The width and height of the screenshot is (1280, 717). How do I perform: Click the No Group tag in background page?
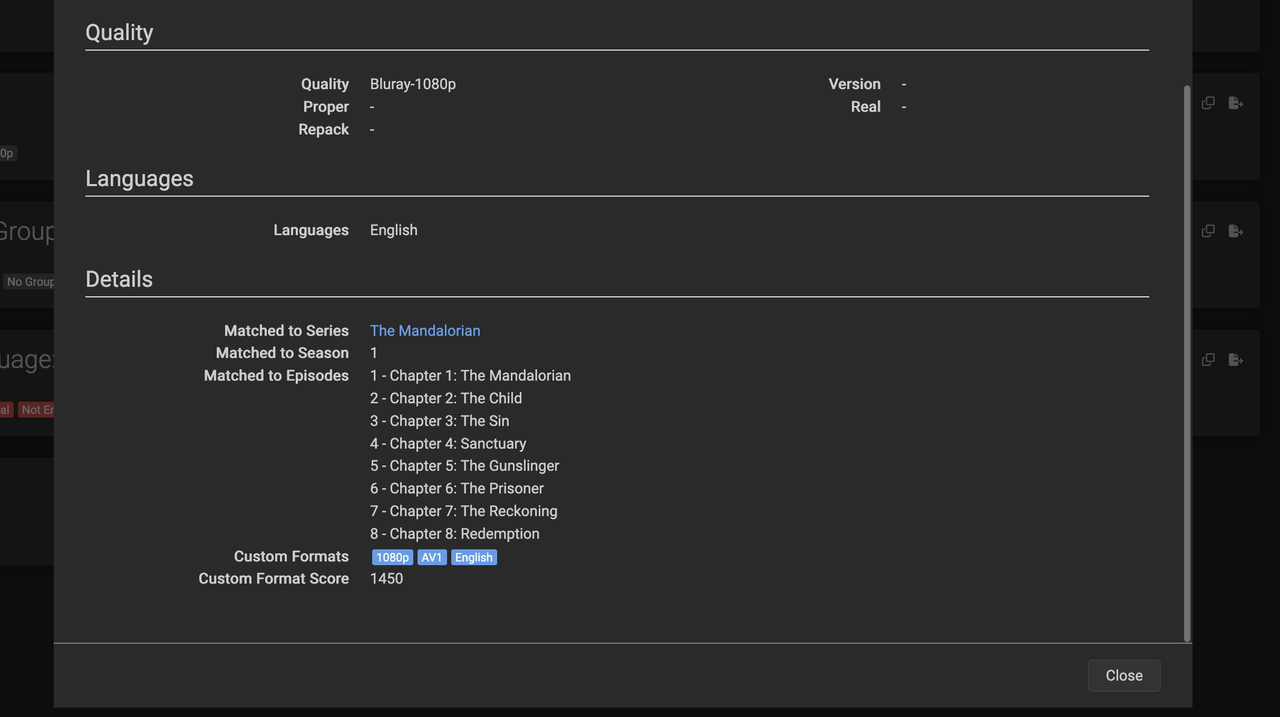click(29, 282)
